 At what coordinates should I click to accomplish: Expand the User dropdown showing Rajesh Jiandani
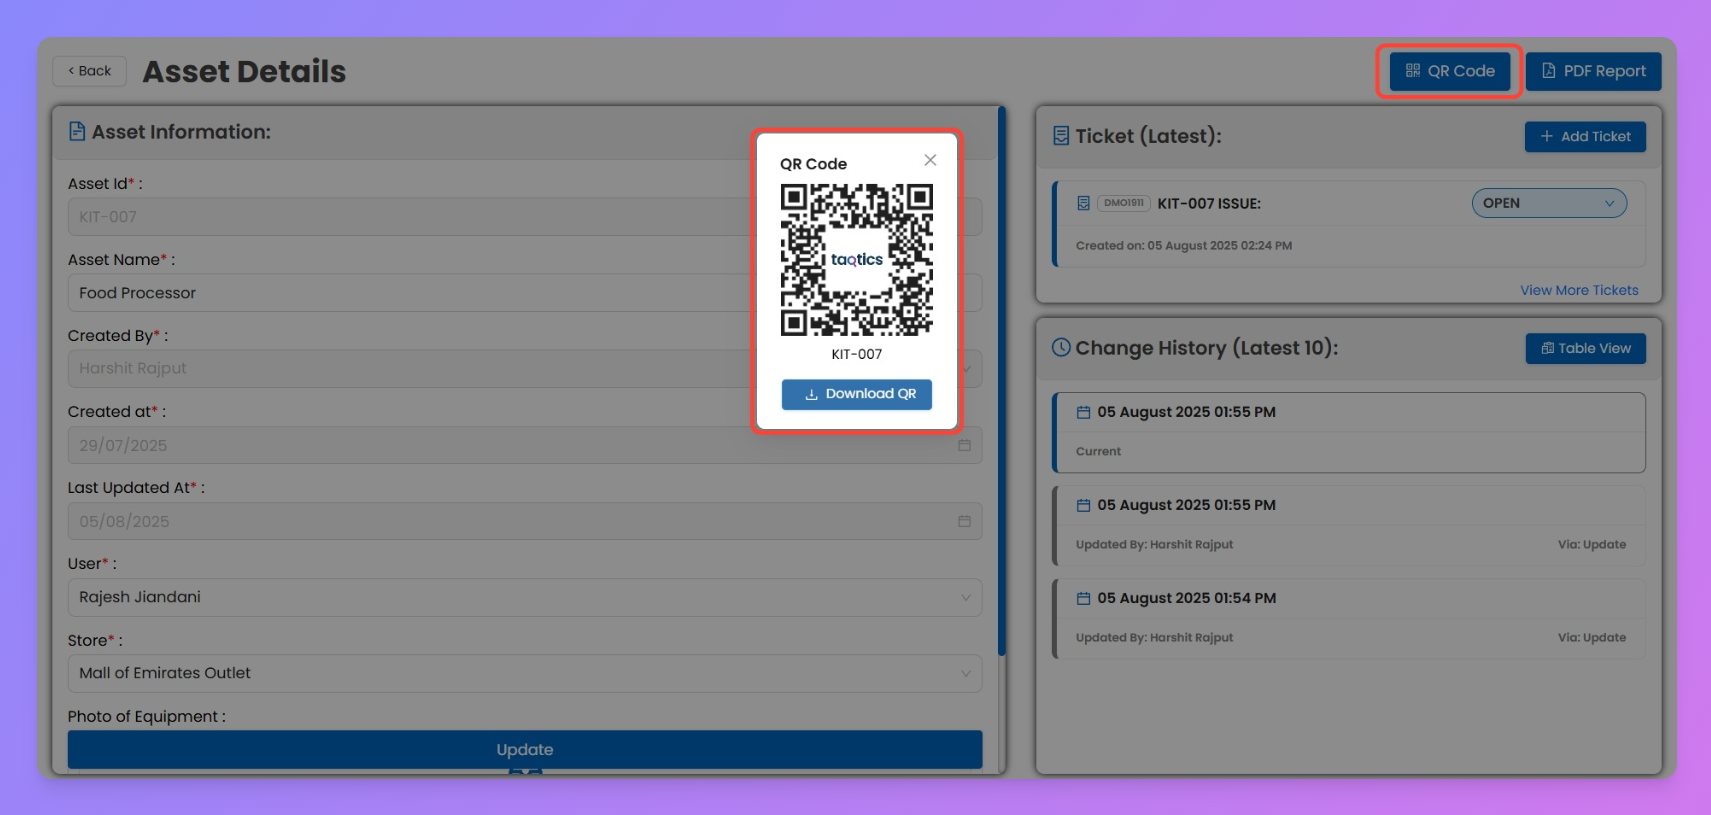pyautogui.click(x=525, y=597)
